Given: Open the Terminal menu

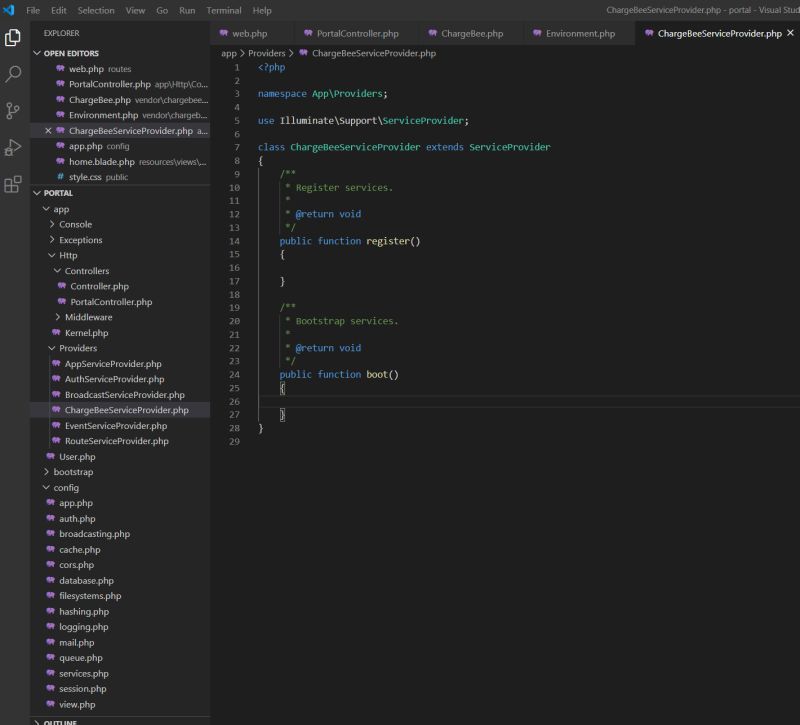Looking at the screenshot, I should point(224,10).
